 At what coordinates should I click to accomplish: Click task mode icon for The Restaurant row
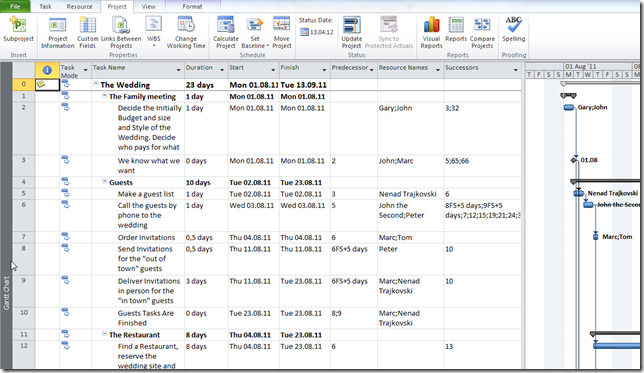pos(65,334)
